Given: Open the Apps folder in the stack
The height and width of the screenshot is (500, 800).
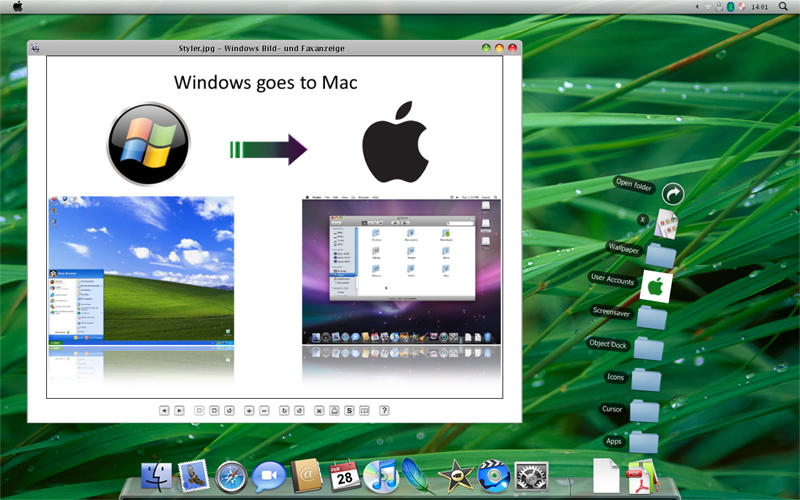Looking at the screenshot, I should [x=643, y=442].
